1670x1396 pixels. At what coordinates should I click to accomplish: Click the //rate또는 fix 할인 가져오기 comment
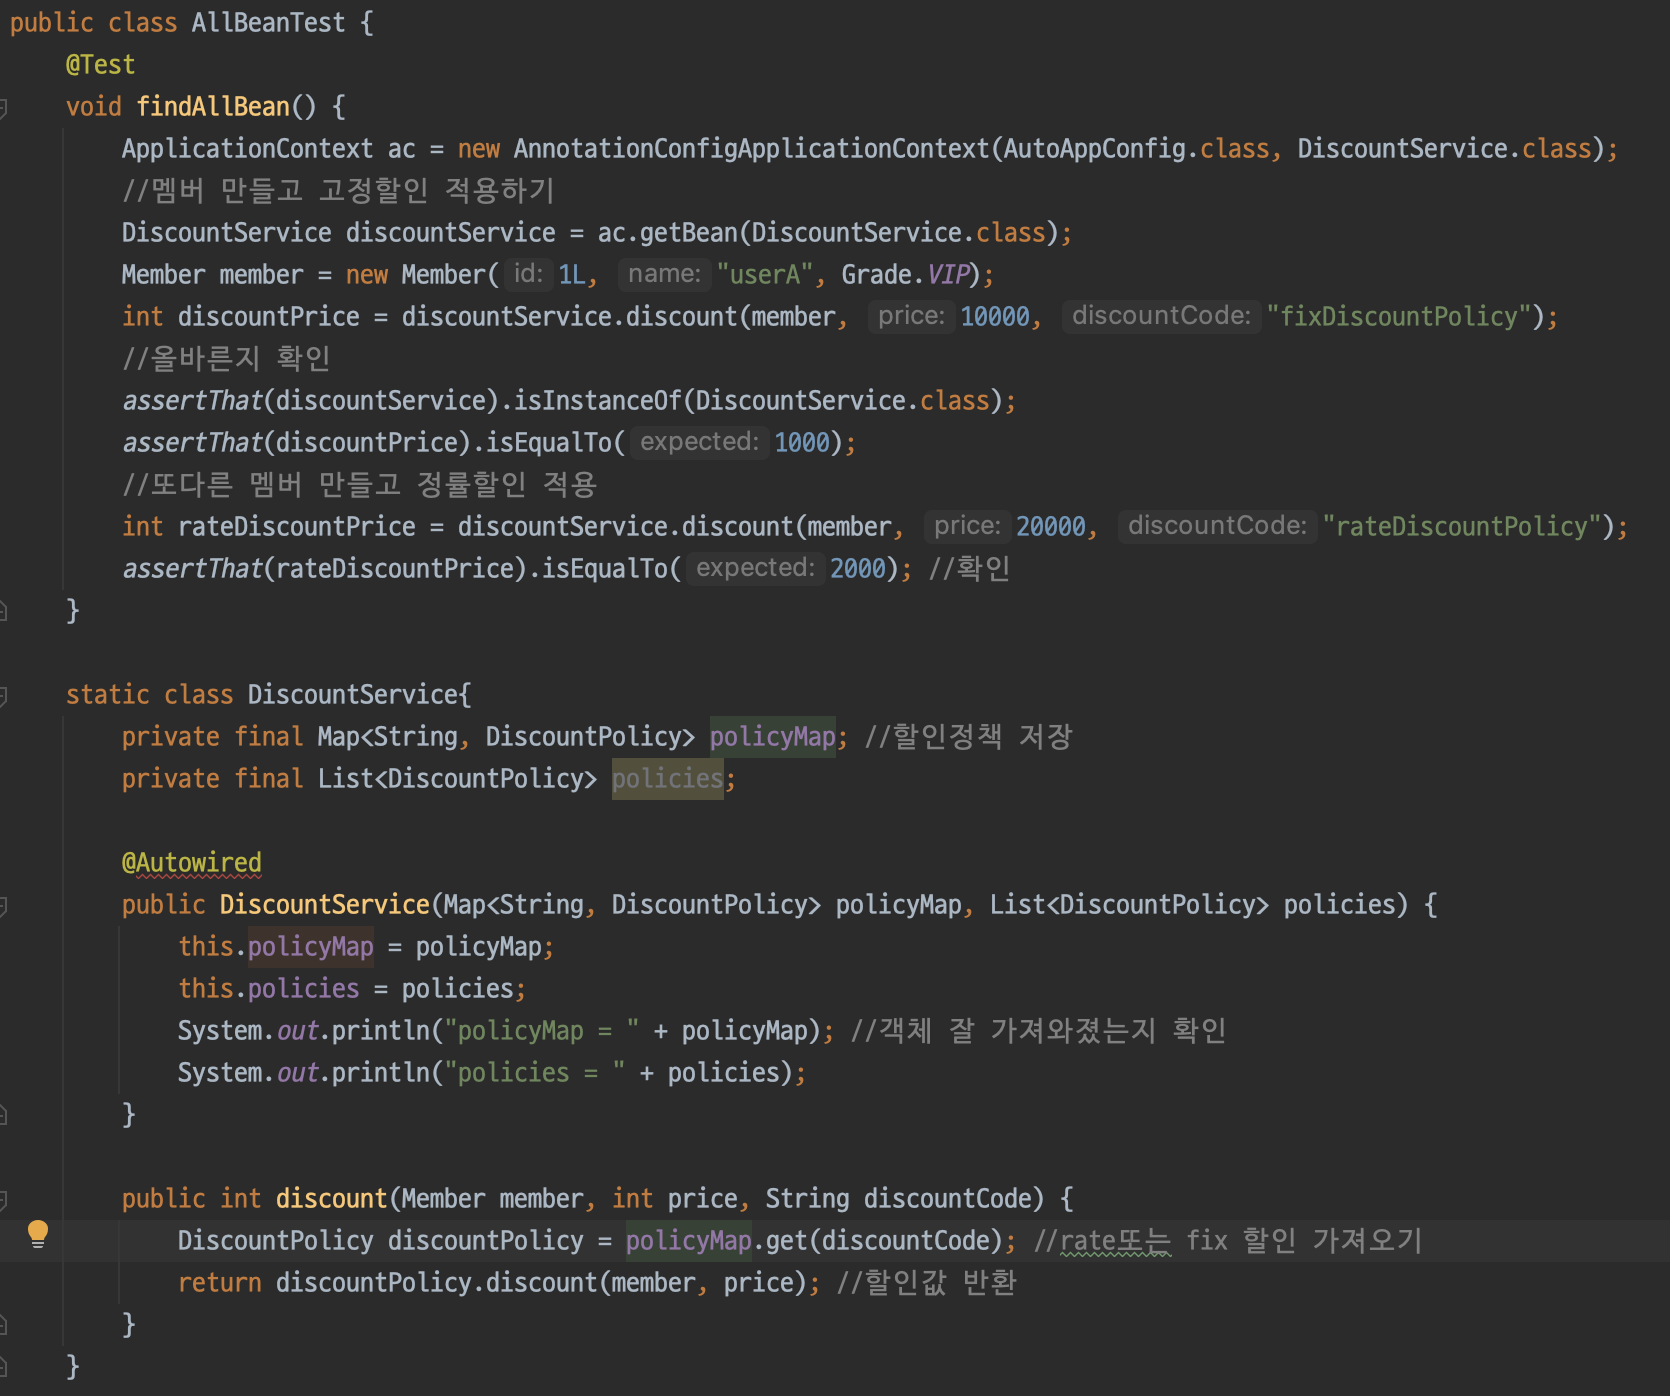(x=1228, y=1241)
